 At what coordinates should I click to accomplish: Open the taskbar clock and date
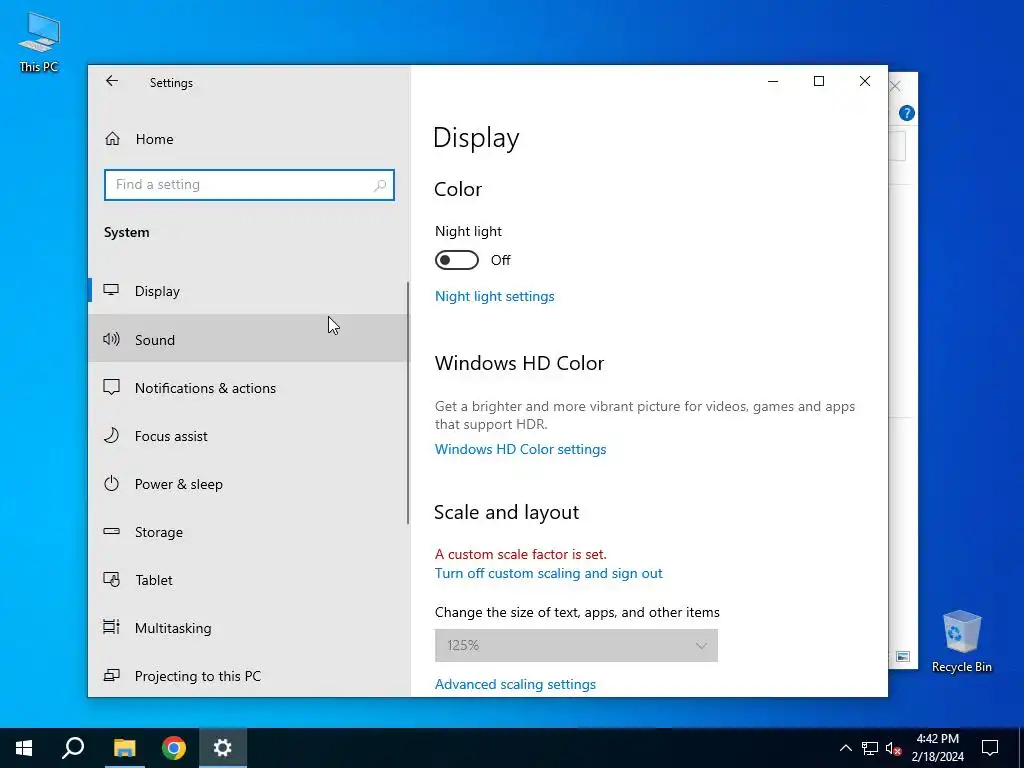(938, 748)
